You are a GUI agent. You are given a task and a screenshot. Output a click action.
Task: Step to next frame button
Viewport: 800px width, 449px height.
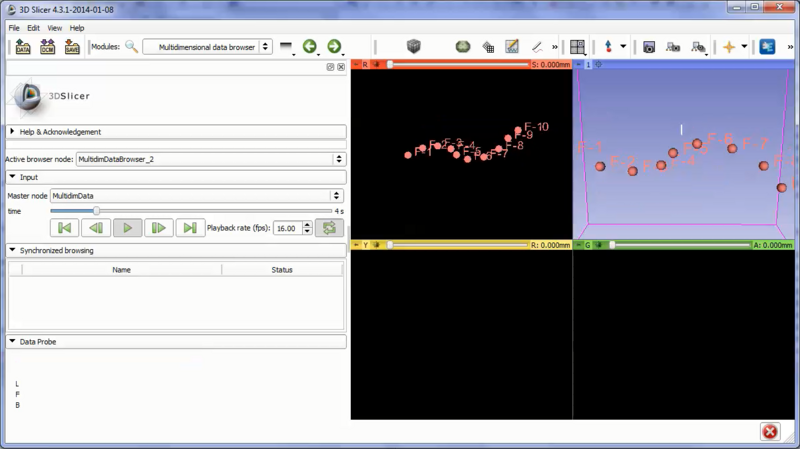click(159, 228)
